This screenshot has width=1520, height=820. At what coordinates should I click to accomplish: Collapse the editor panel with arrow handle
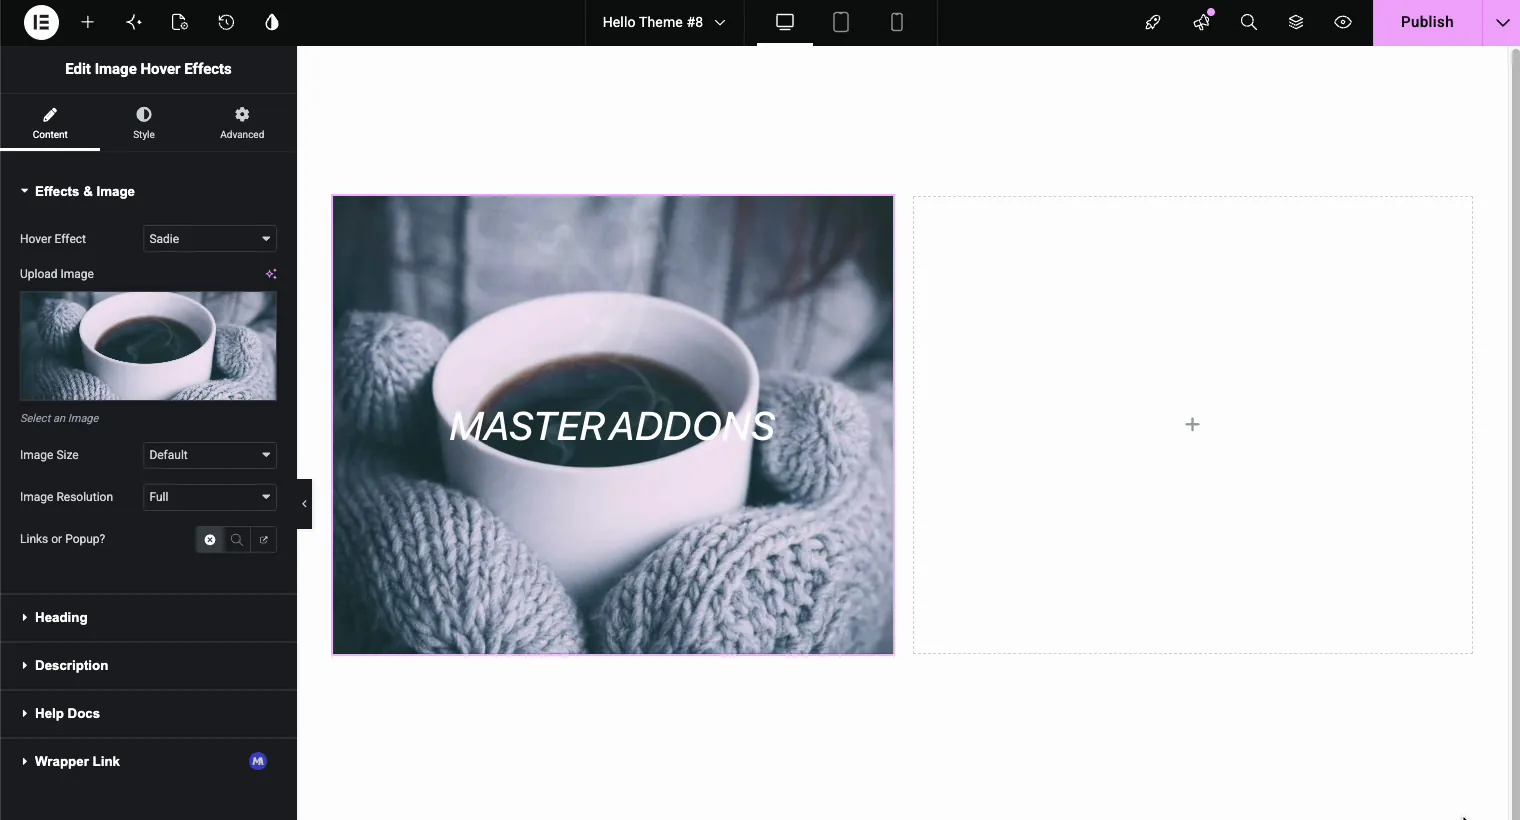pyautogui.click(x=304, y=504)
